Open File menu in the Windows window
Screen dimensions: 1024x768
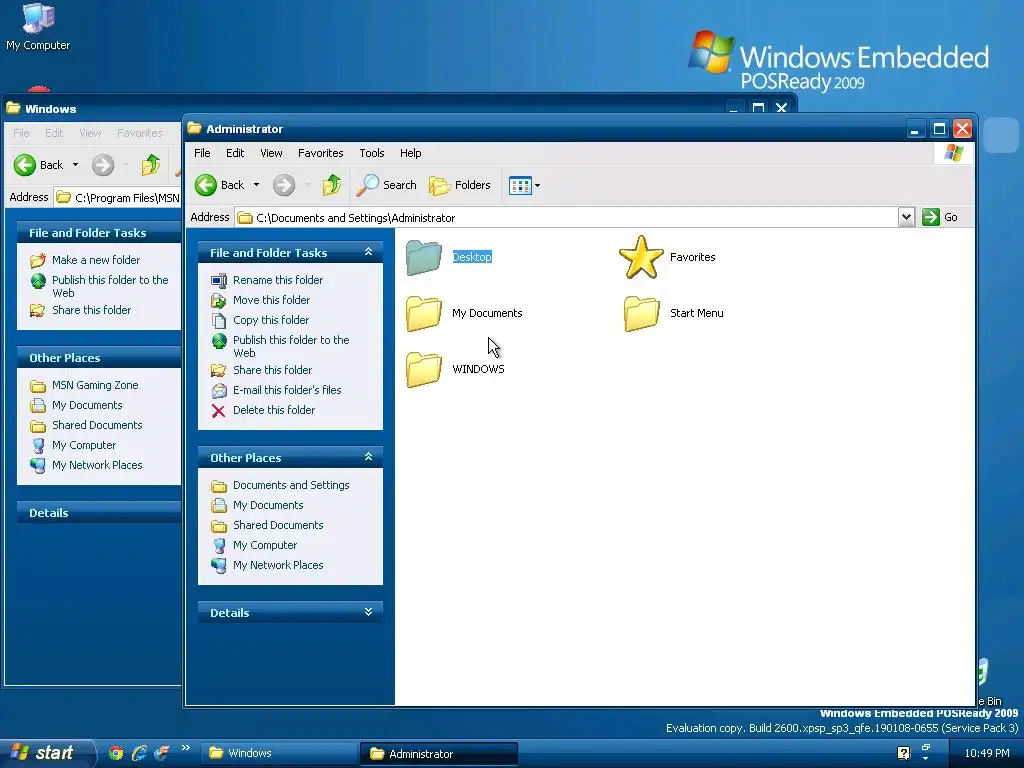[21, 133]
